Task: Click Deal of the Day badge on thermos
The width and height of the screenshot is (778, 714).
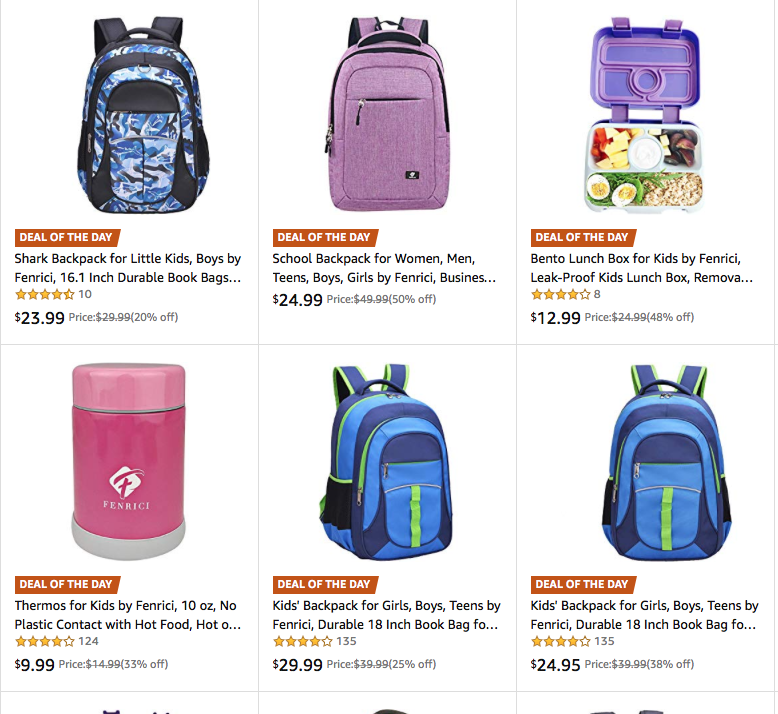Action: (67, 584)
